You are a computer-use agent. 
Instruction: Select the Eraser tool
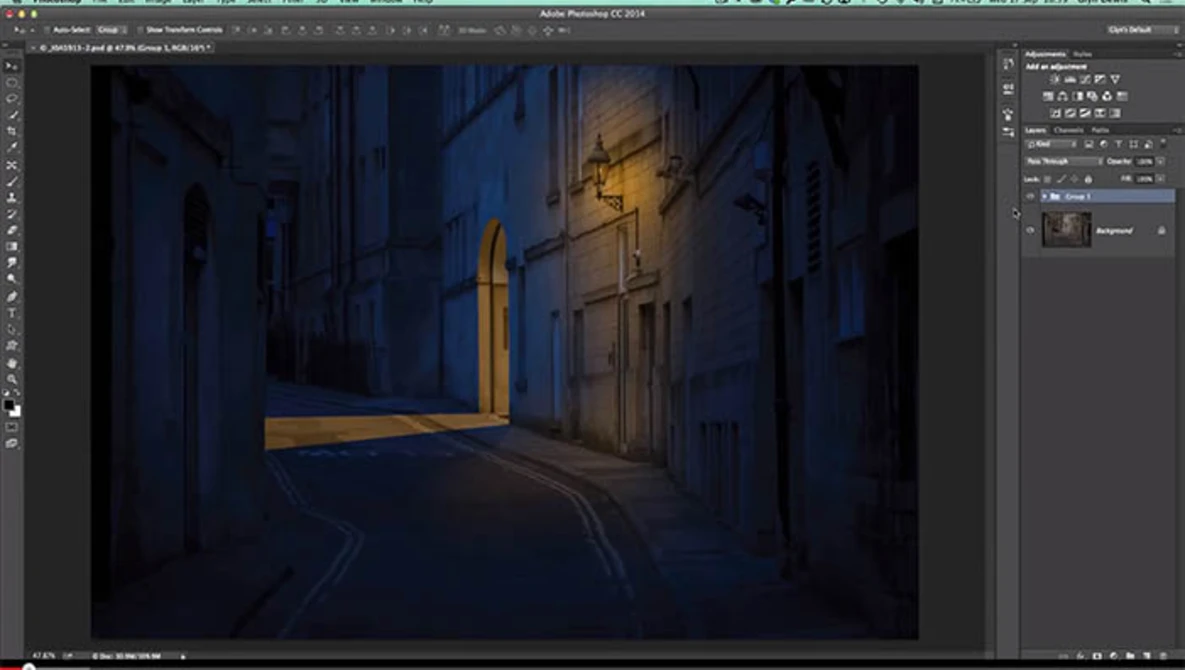point(11,230)
